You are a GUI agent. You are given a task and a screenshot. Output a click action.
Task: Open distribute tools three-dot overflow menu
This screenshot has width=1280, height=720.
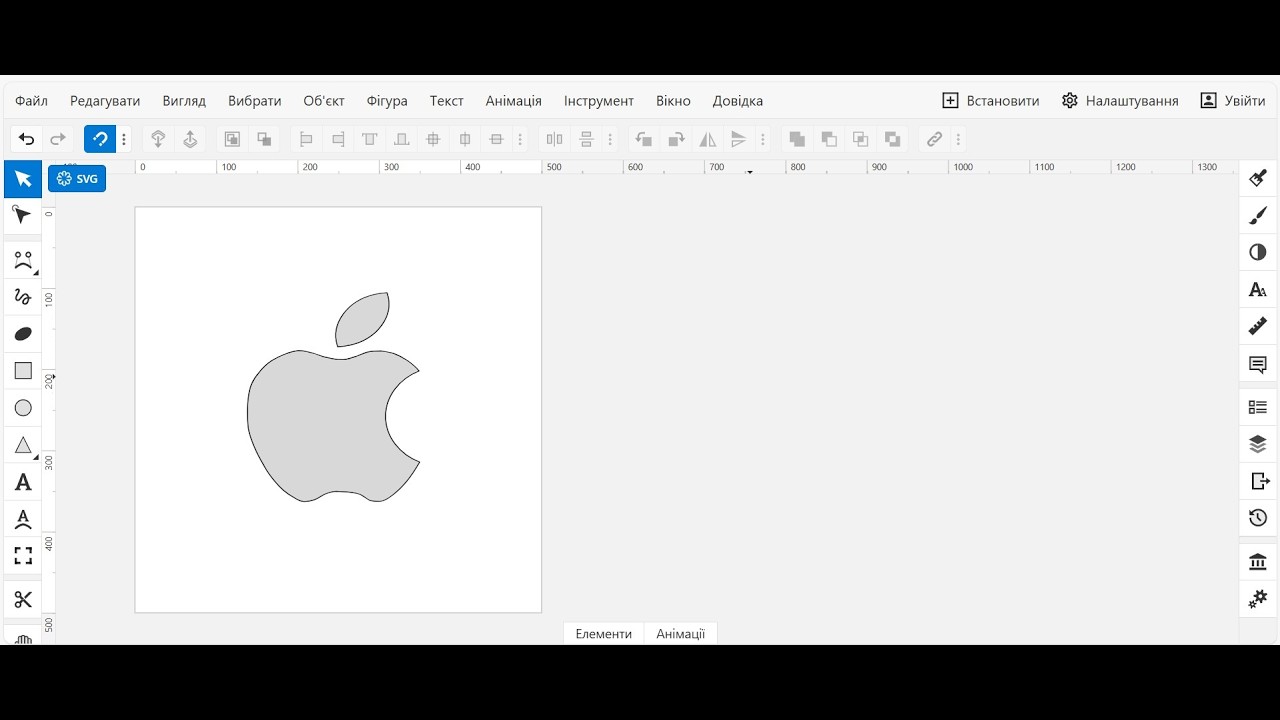(x=610, y=139)
